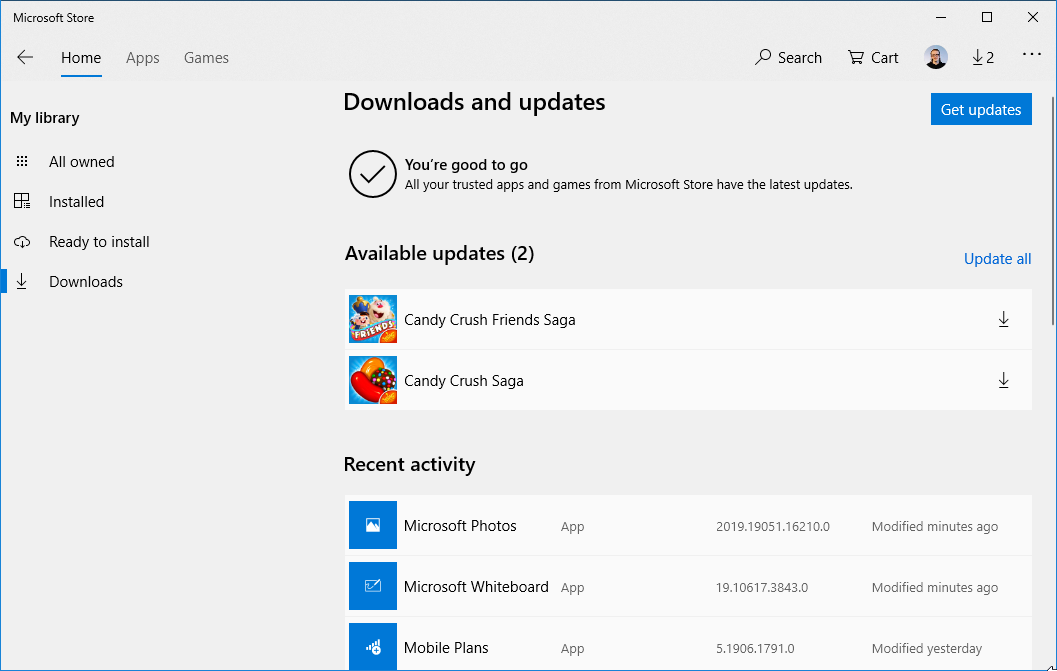Open the Microsoft Photos activity entry
The width and height of the screenshot is (1057, 671).
(x=688, y=525)
